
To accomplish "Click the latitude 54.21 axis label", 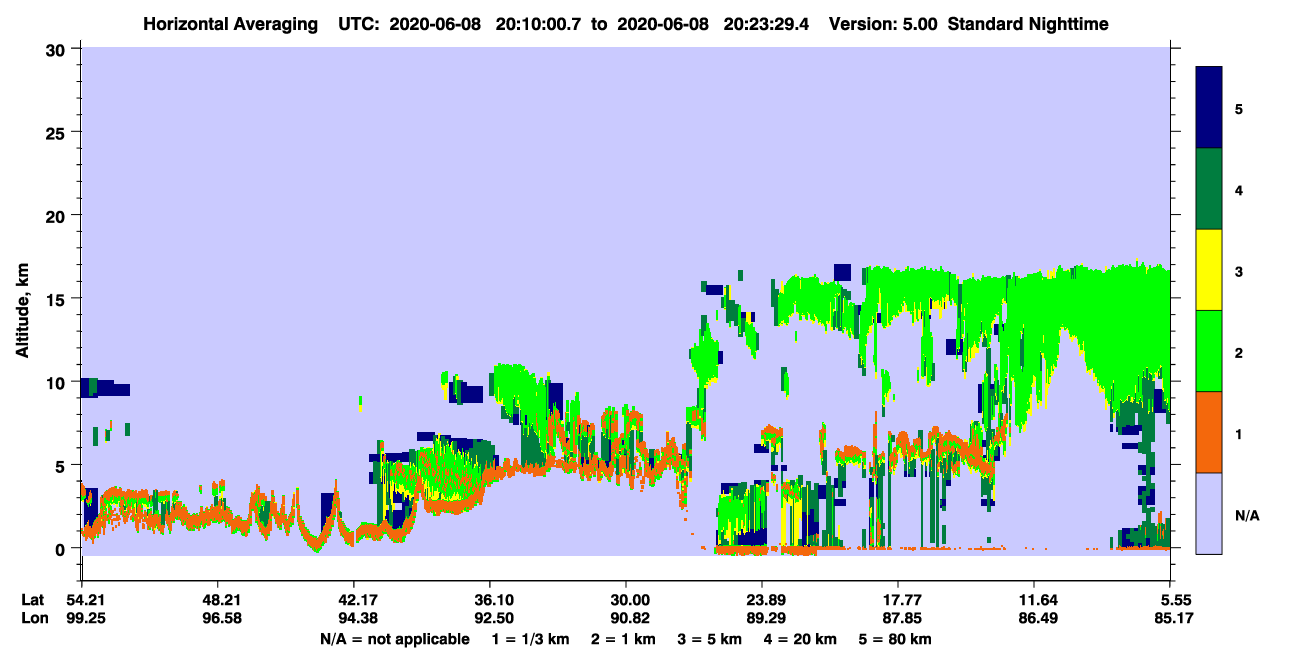I will pos(82,600).
